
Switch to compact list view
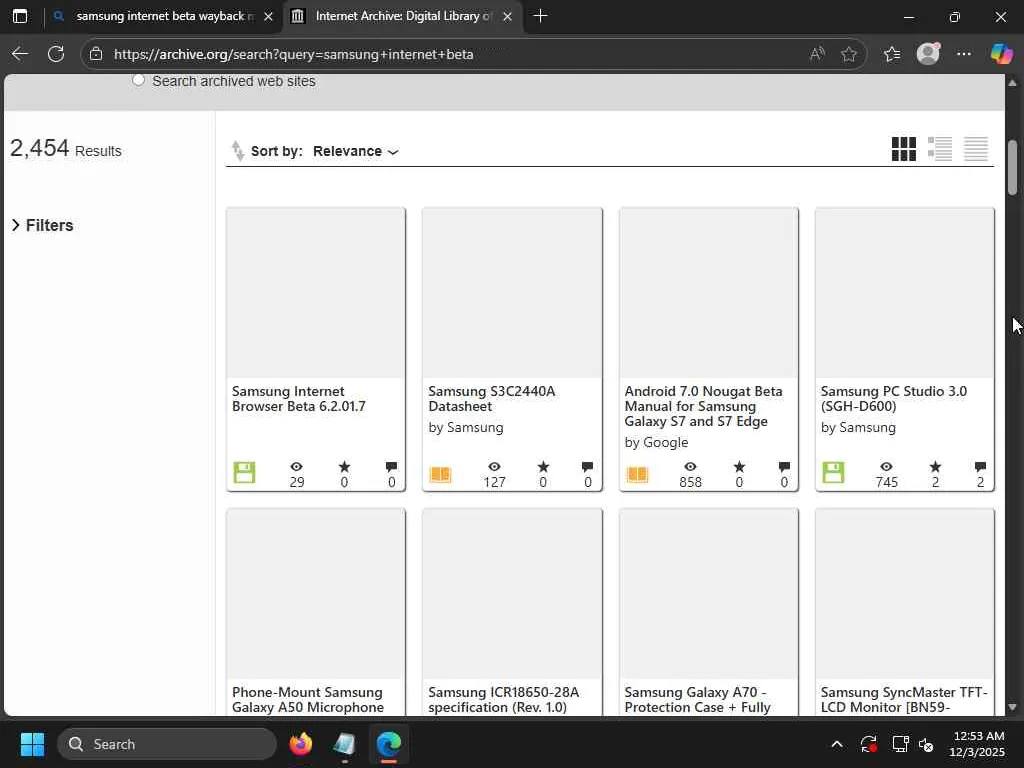click(x=976, y=149)
